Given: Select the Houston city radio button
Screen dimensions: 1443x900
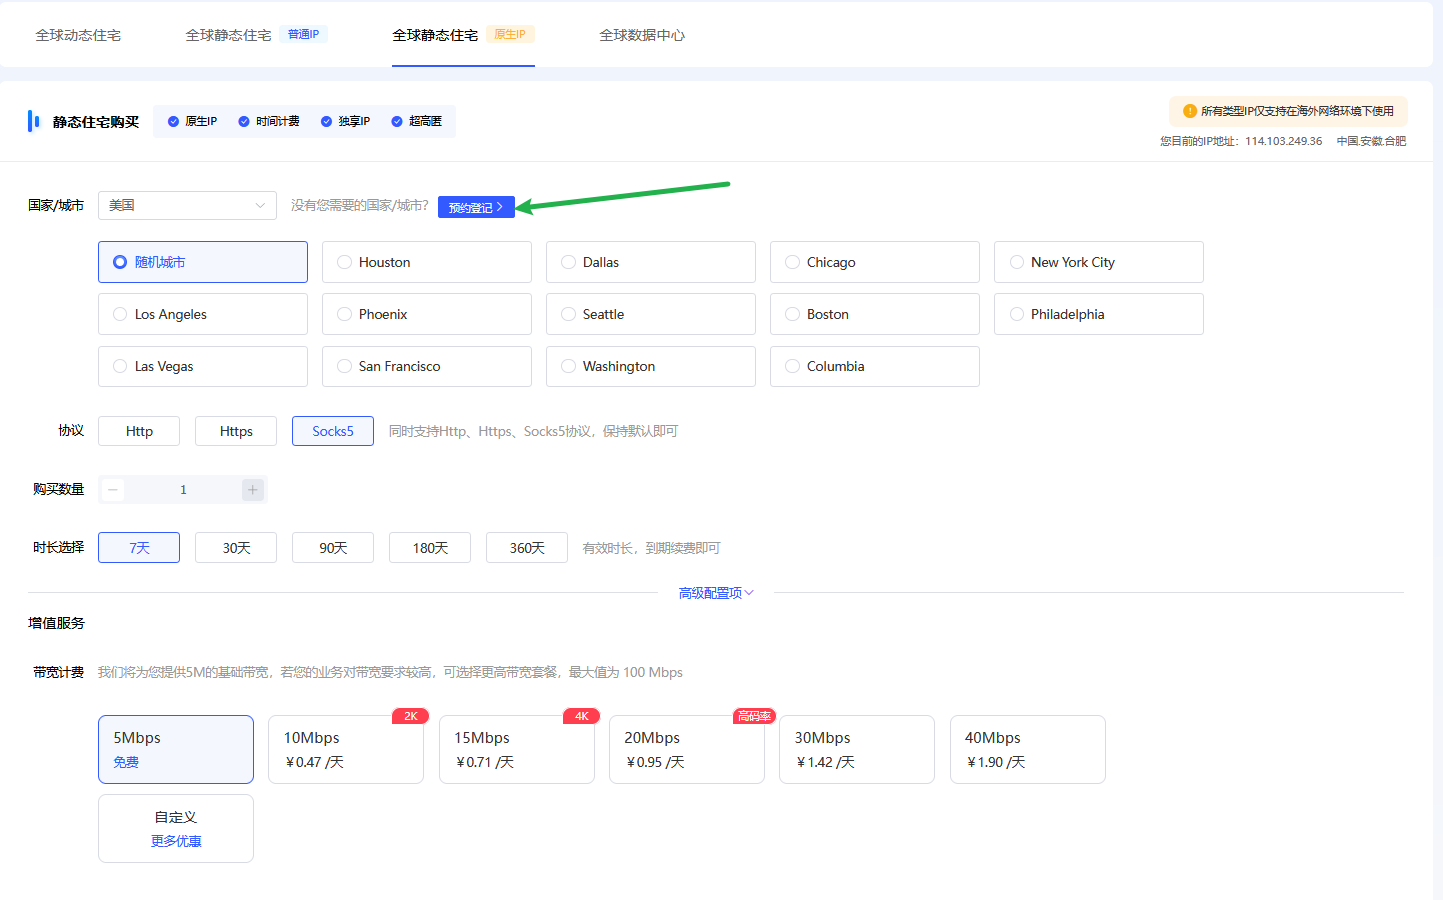Looking at the screenshot, I should pyautogui.click(x=345, y=262).
